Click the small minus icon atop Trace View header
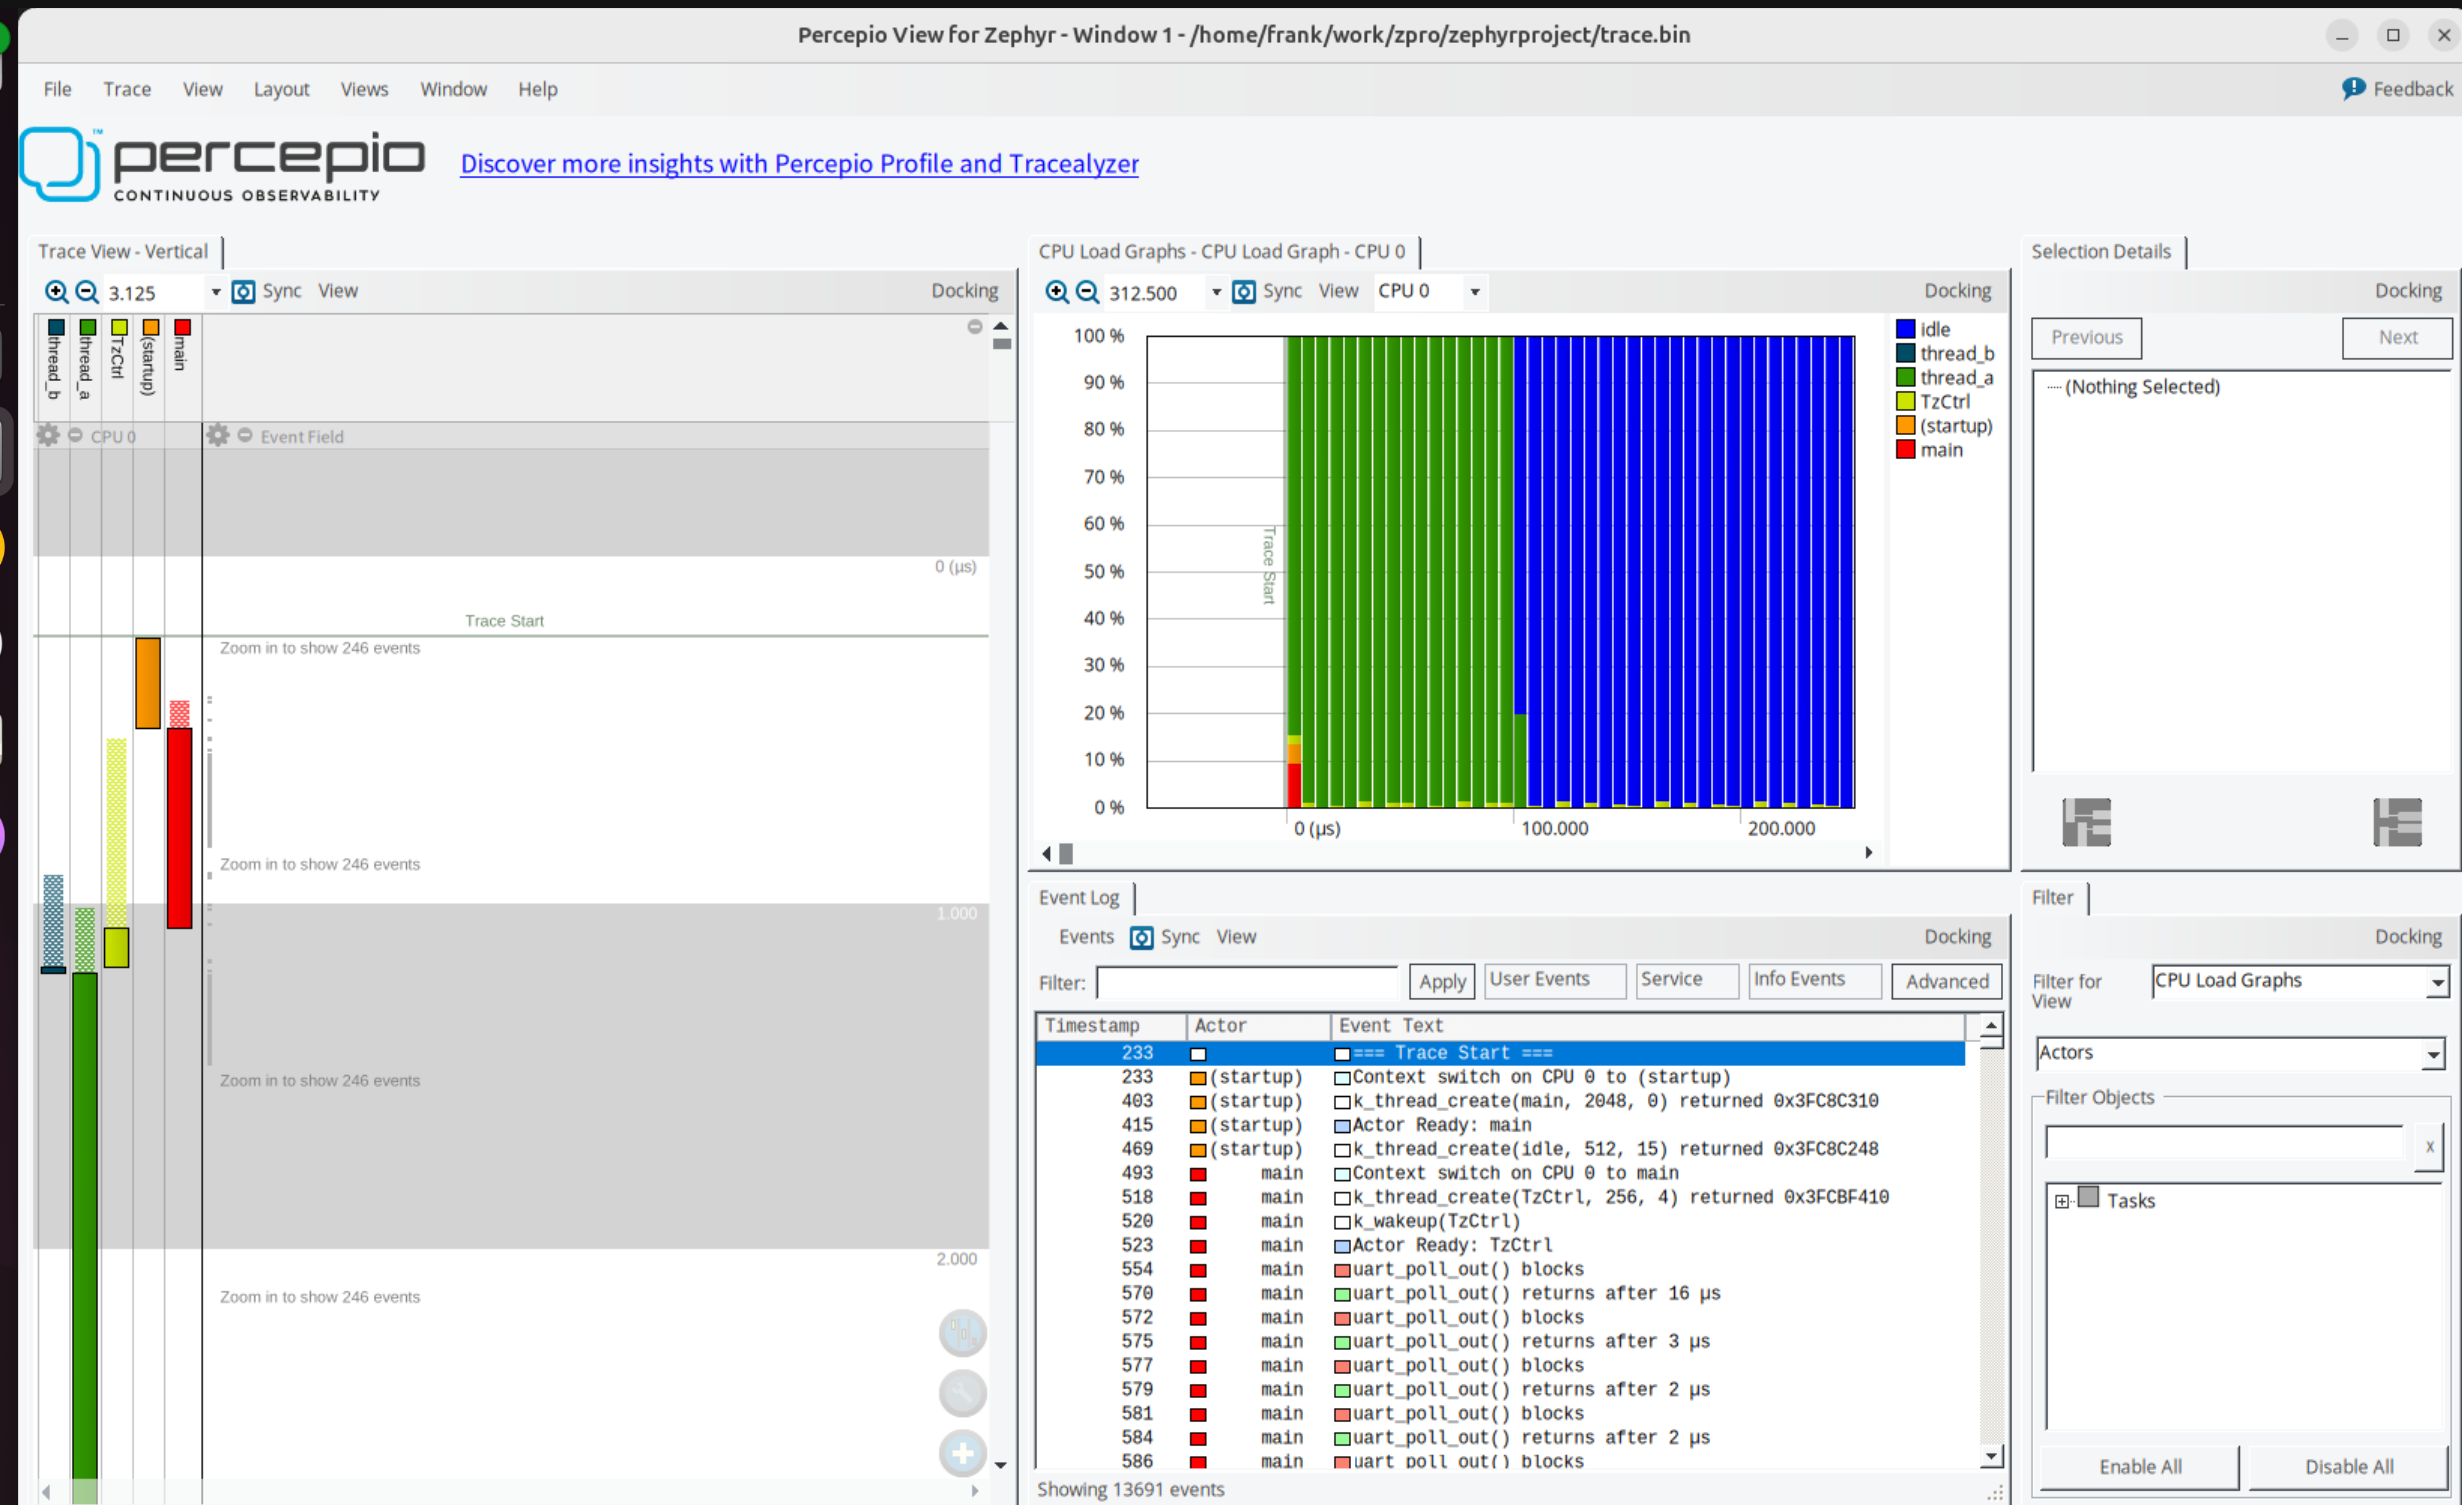The width and height of the screenshot is (2462, 1505). pos(975,327)
